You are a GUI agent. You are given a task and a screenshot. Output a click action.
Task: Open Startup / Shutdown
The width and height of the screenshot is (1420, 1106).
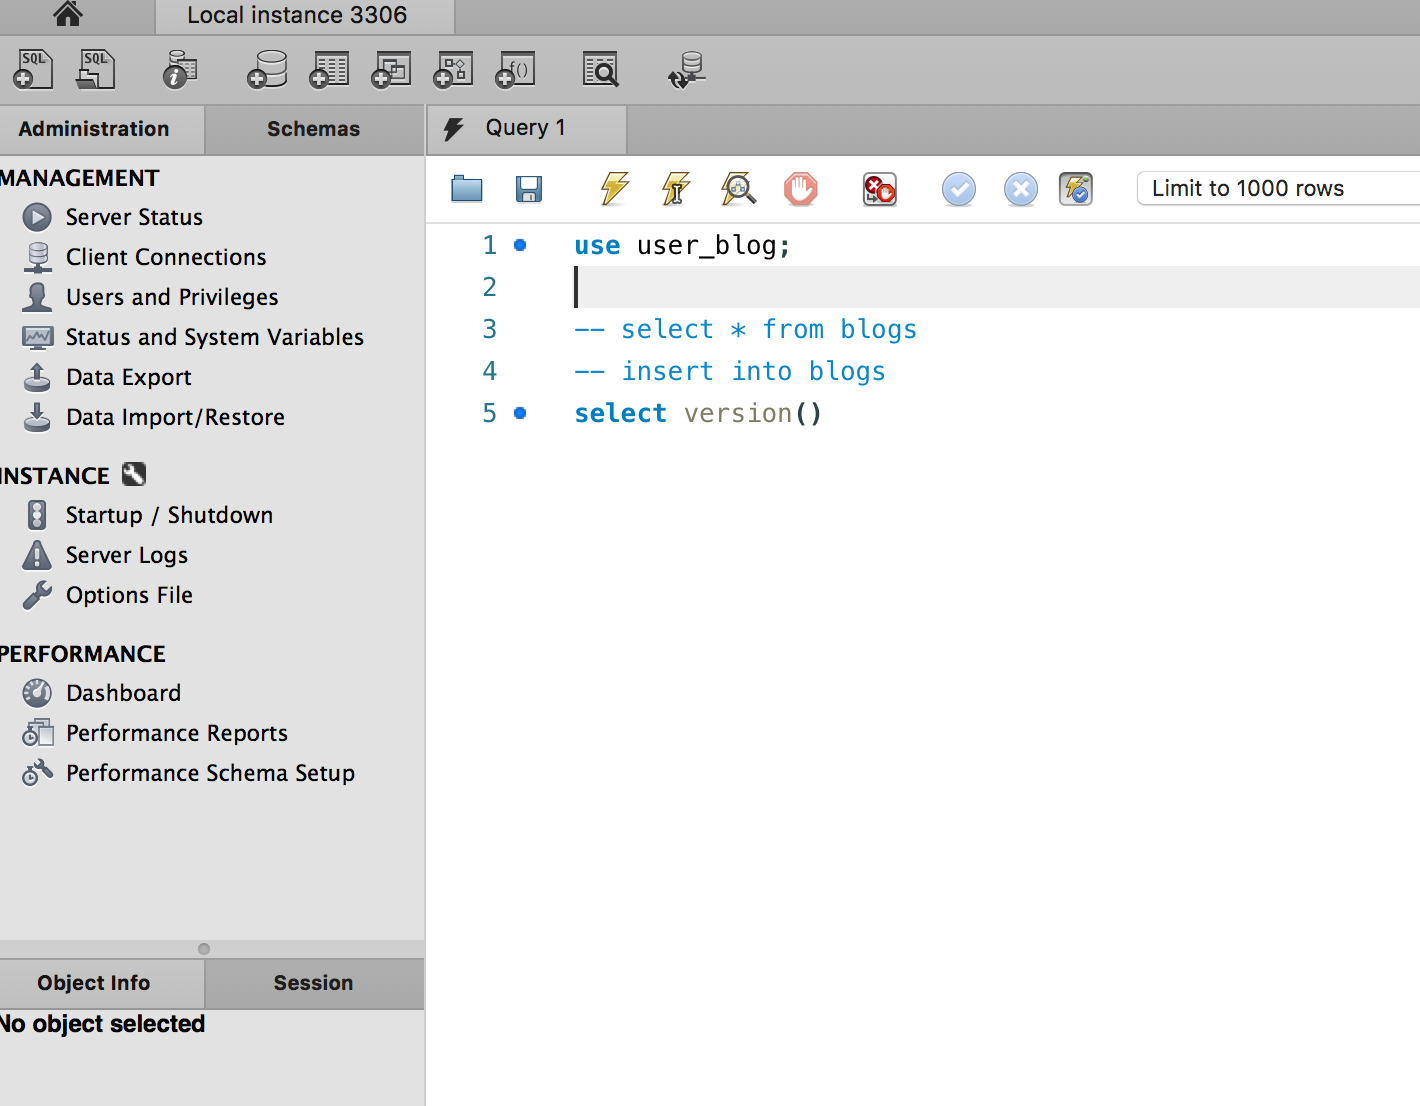(x=169, y=515)
